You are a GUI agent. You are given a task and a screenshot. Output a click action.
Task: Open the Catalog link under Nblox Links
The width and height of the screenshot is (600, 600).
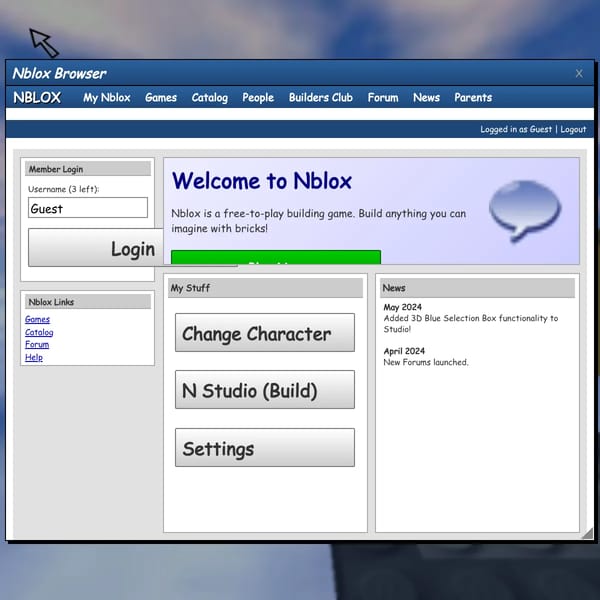click(x=39, y=332)
